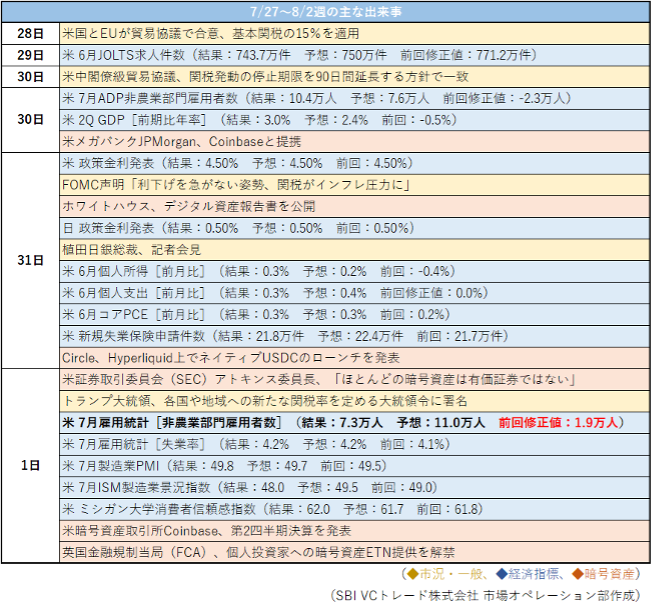Click the '米 6月コアPCE［前月比］' row
Viewport: 652px width, 604px height.
pos(355,314)
